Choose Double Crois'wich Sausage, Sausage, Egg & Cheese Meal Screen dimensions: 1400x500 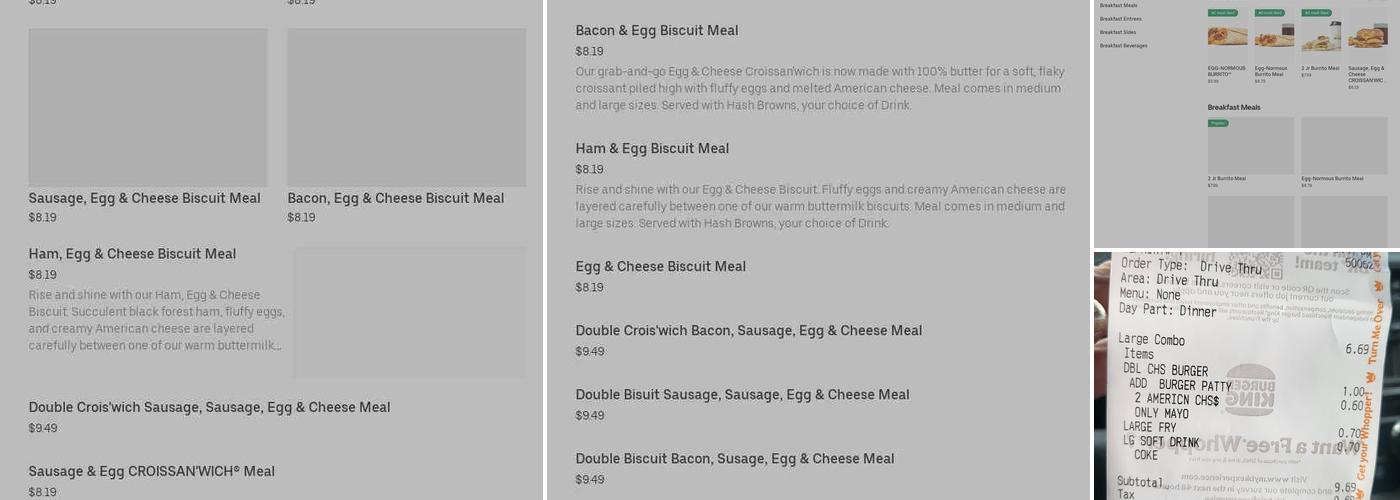209,407
